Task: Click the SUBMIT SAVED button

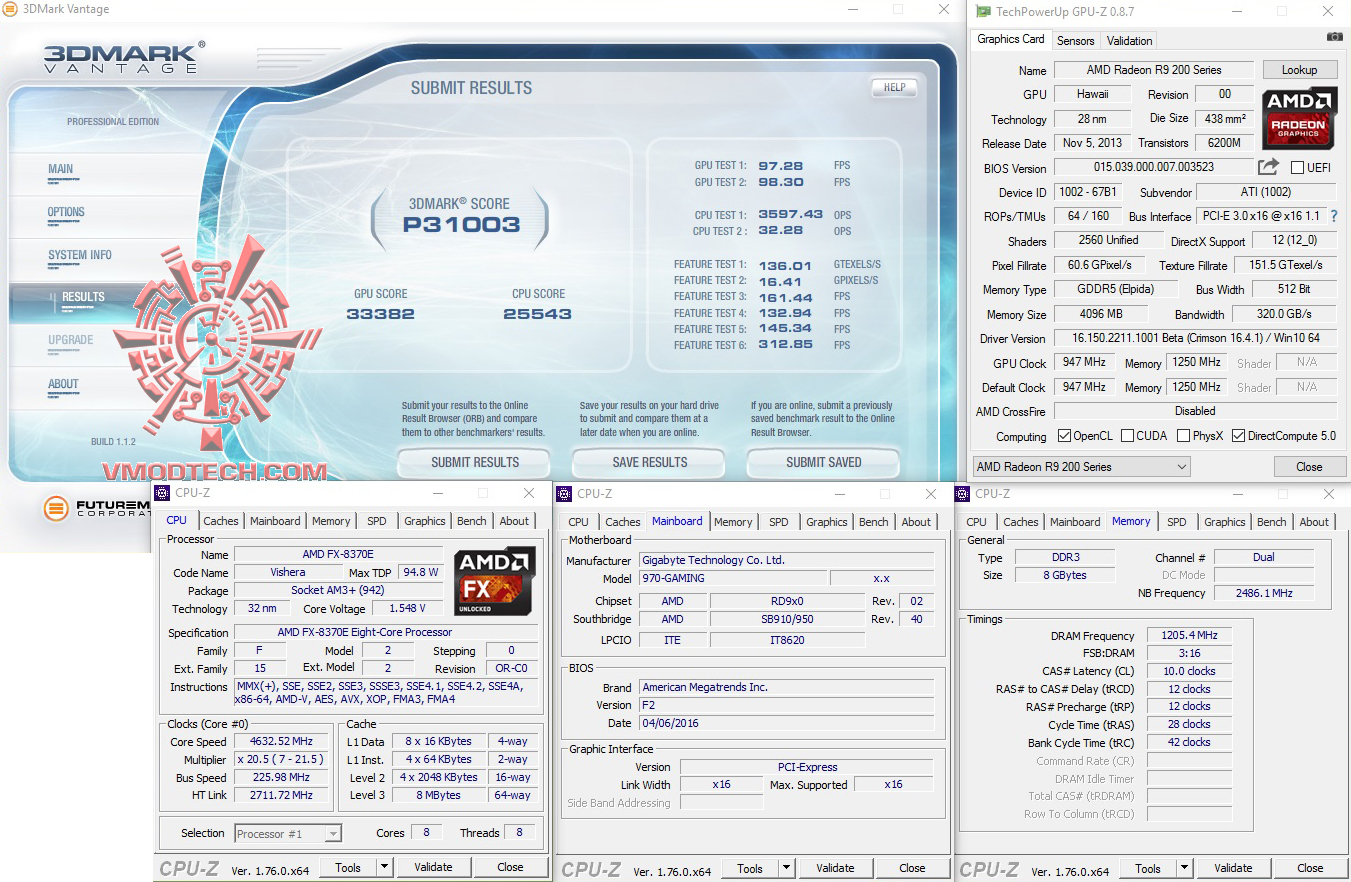Action: click(824, 462)
